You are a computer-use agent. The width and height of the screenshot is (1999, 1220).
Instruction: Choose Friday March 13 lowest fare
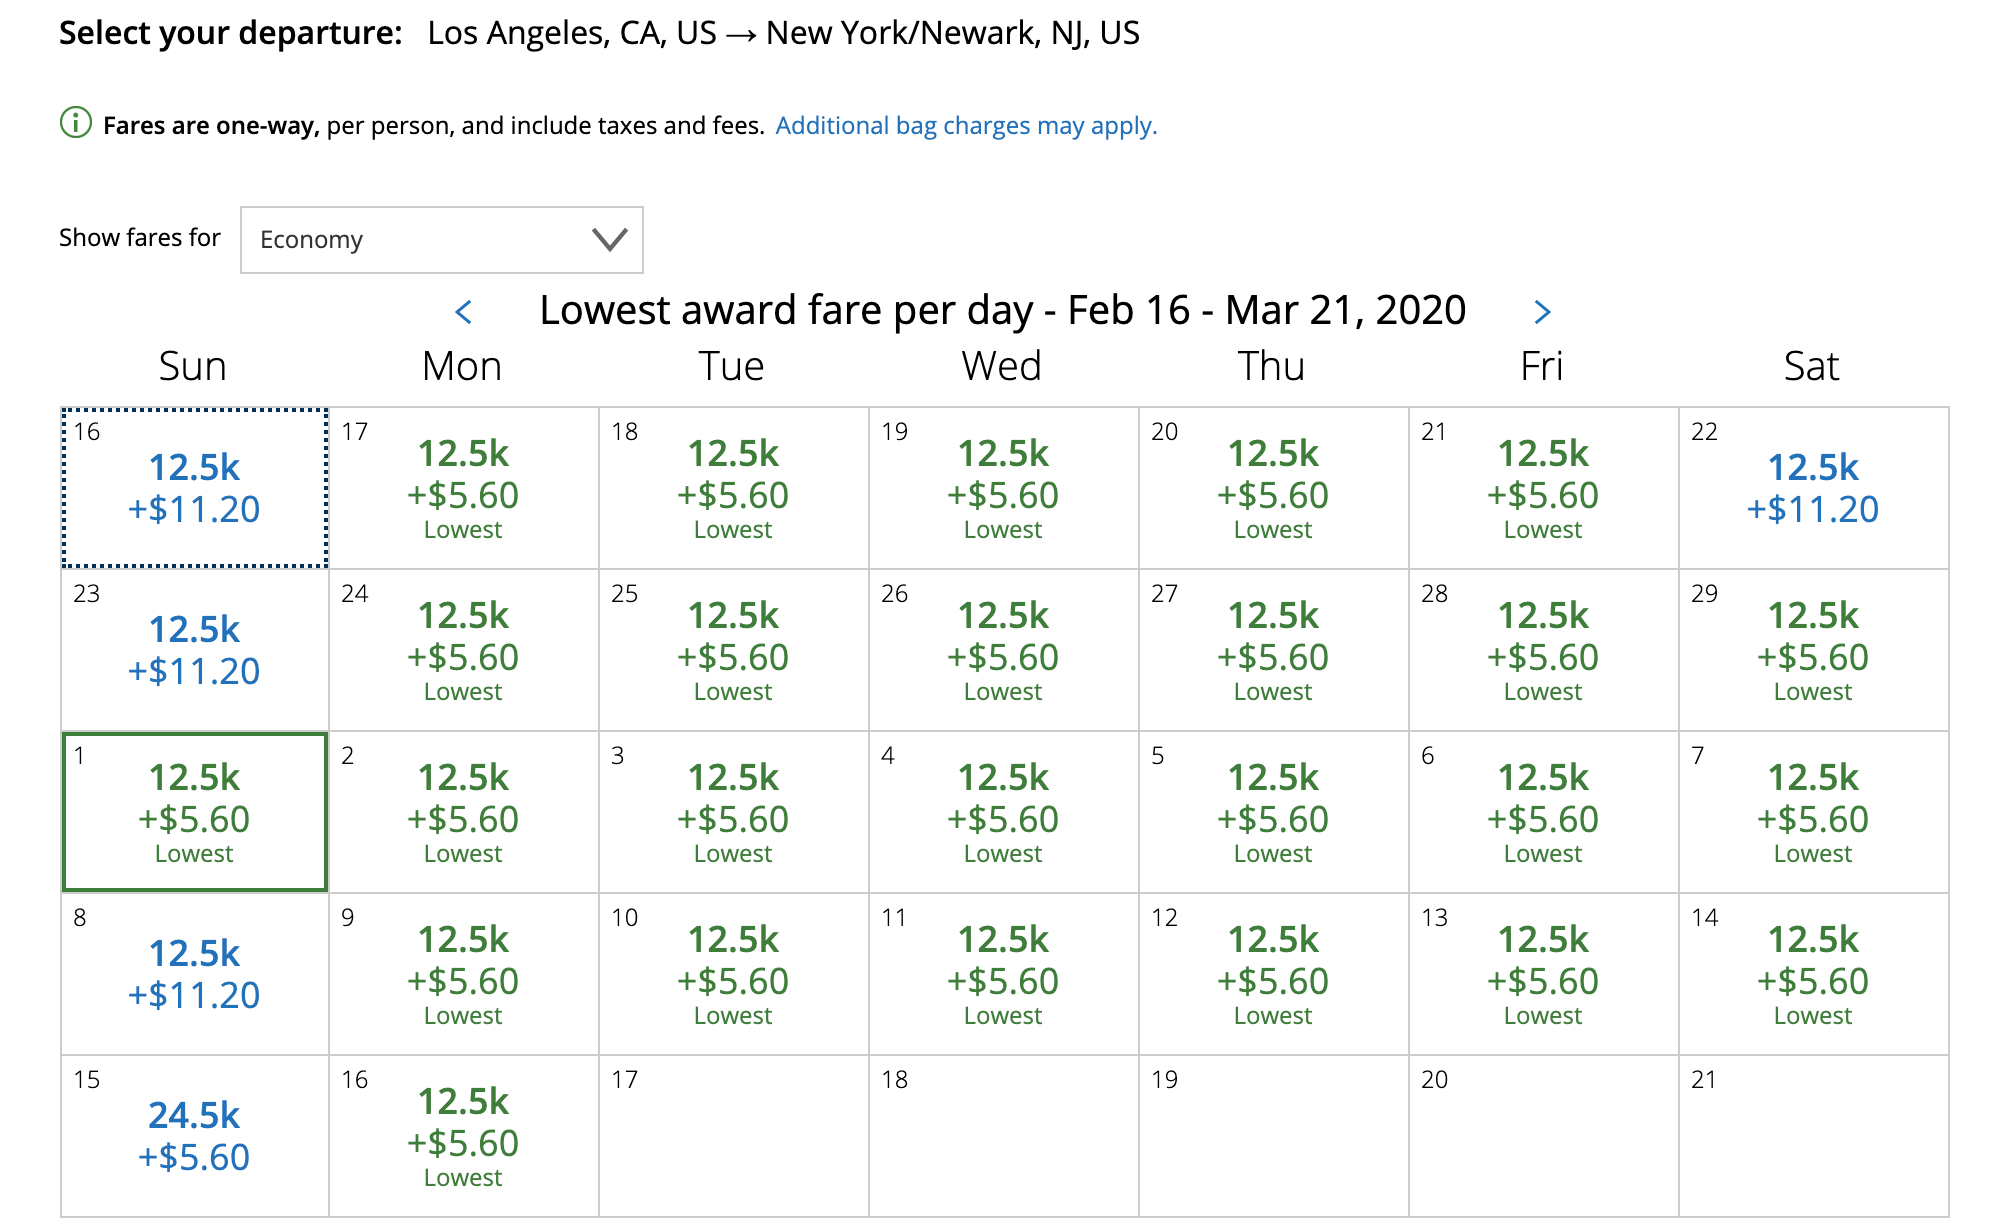[x=1543, y=974]
